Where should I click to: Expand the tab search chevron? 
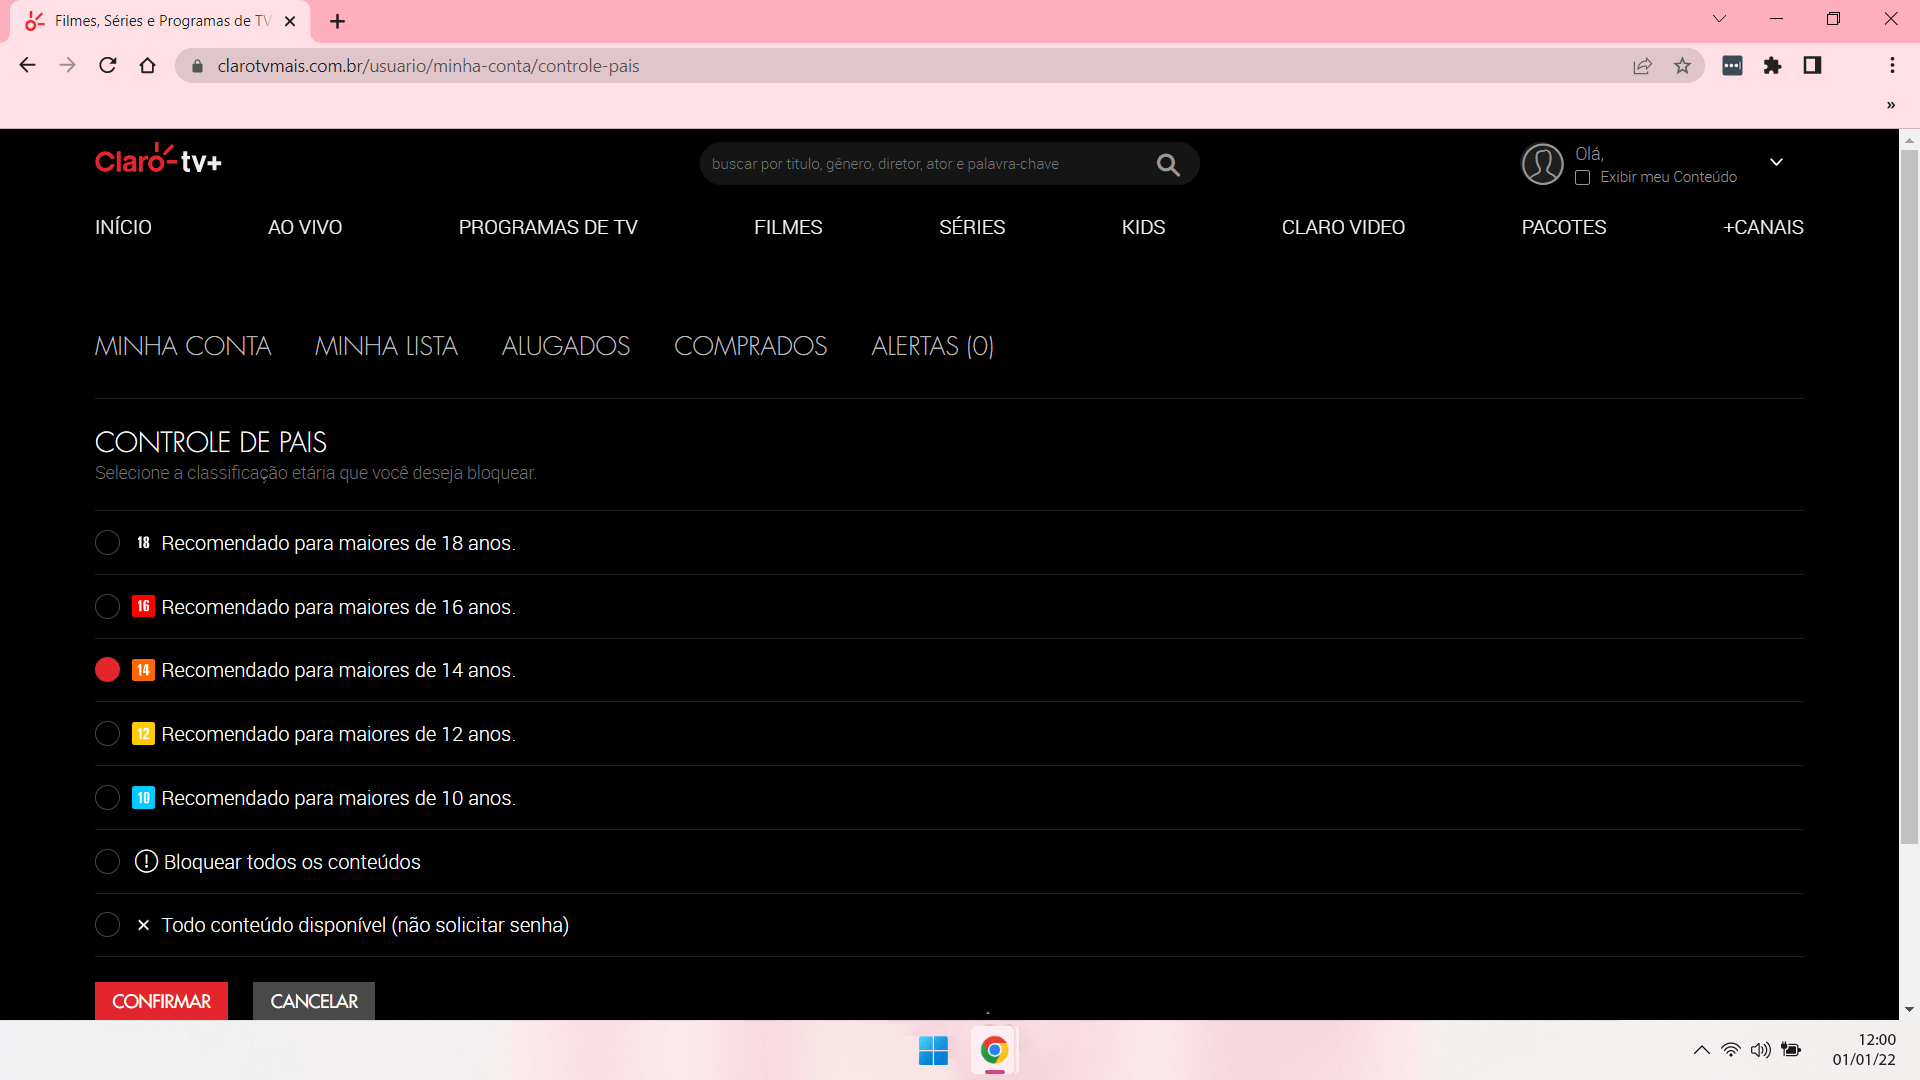[x=1719, y=19]
